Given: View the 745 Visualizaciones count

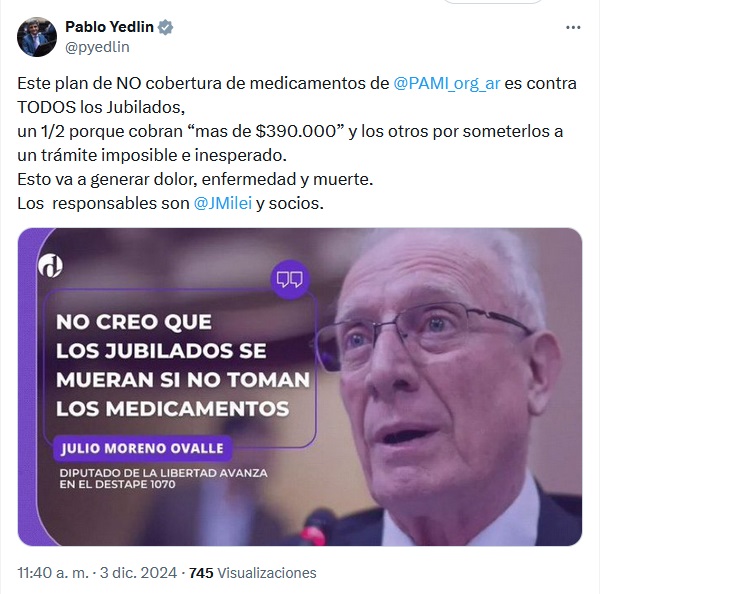Looking at the screenshot, I should (253, 573).
